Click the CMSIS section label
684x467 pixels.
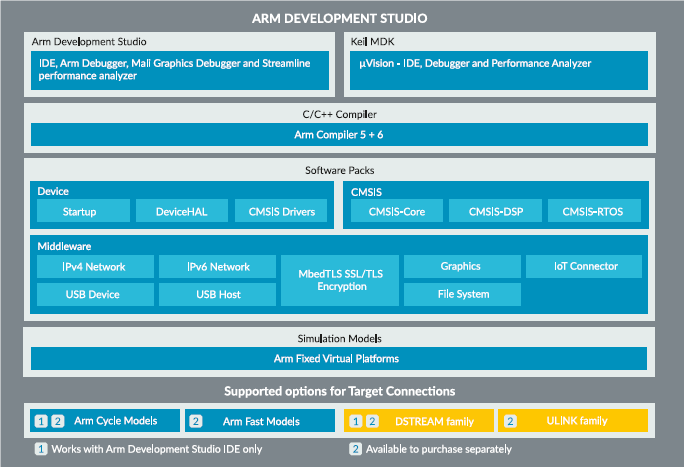[x=366, y=192]
